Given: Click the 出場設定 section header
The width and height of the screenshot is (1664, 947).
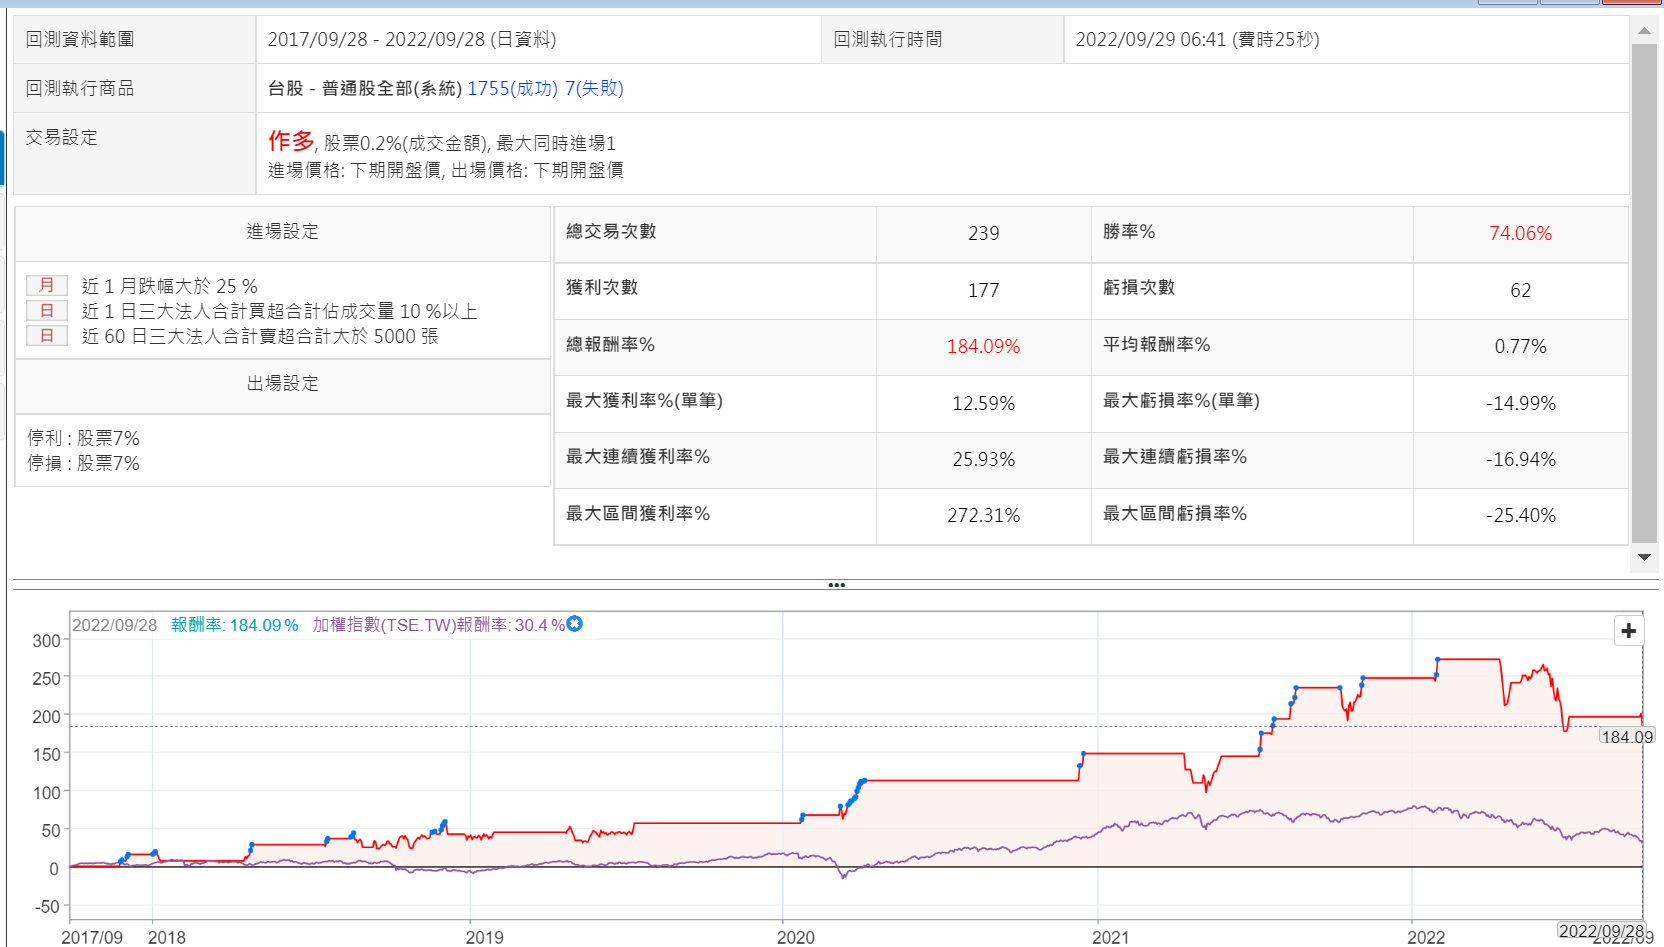Looking at the screenshot, I should [x=282, y=384].
